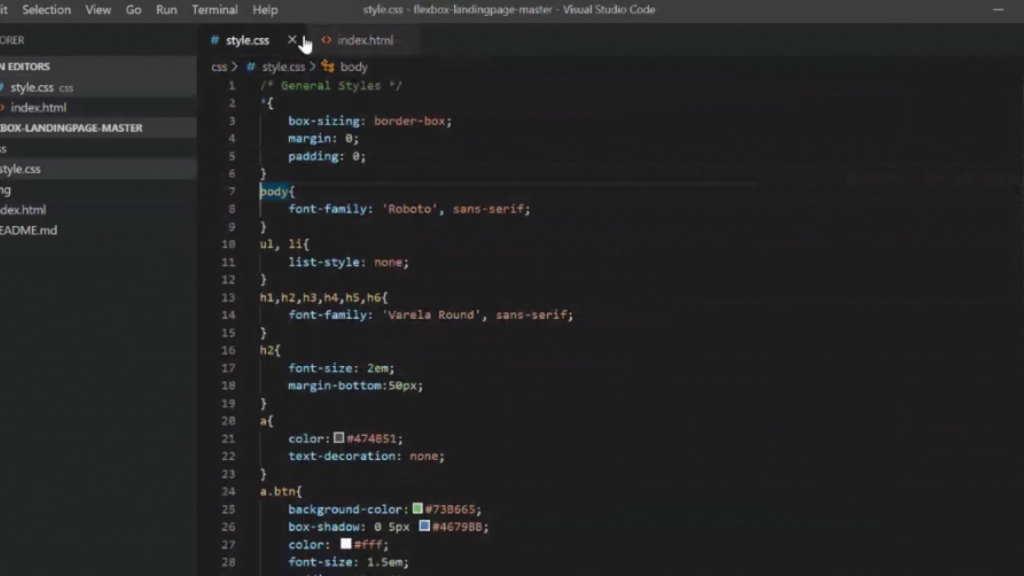Open the blue #4679BB color swatch
This screenshot has height=576, width=1024.
click(x=425, y=526)
